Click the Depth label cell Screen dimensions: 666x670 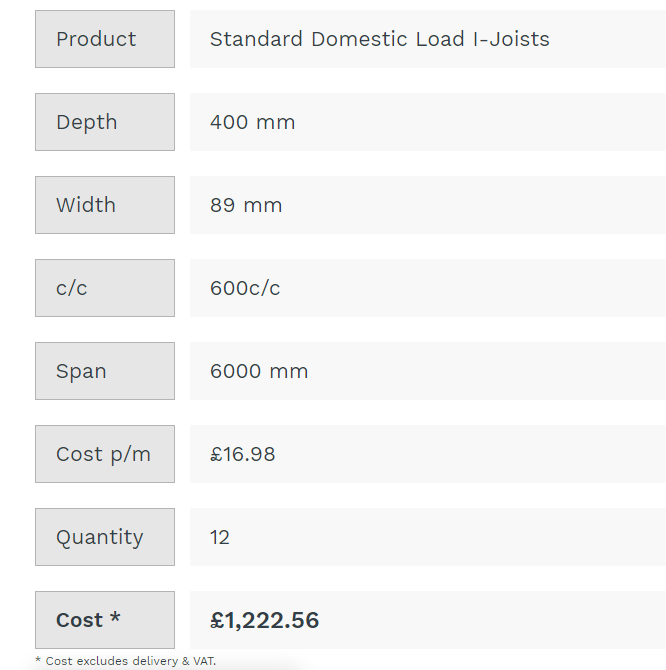click(104, 122)
